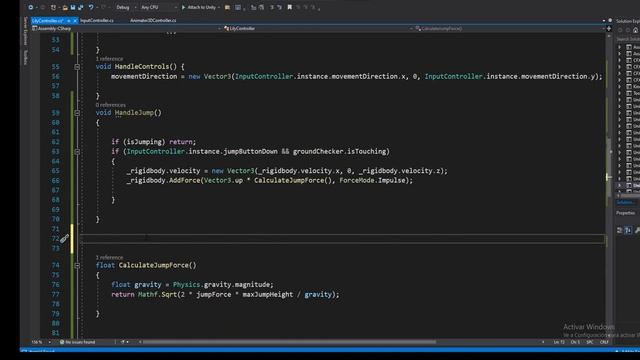Click the screwdriver quick actions icon on line 72
This screenshot has height=360, width=640.
point(64,239)
